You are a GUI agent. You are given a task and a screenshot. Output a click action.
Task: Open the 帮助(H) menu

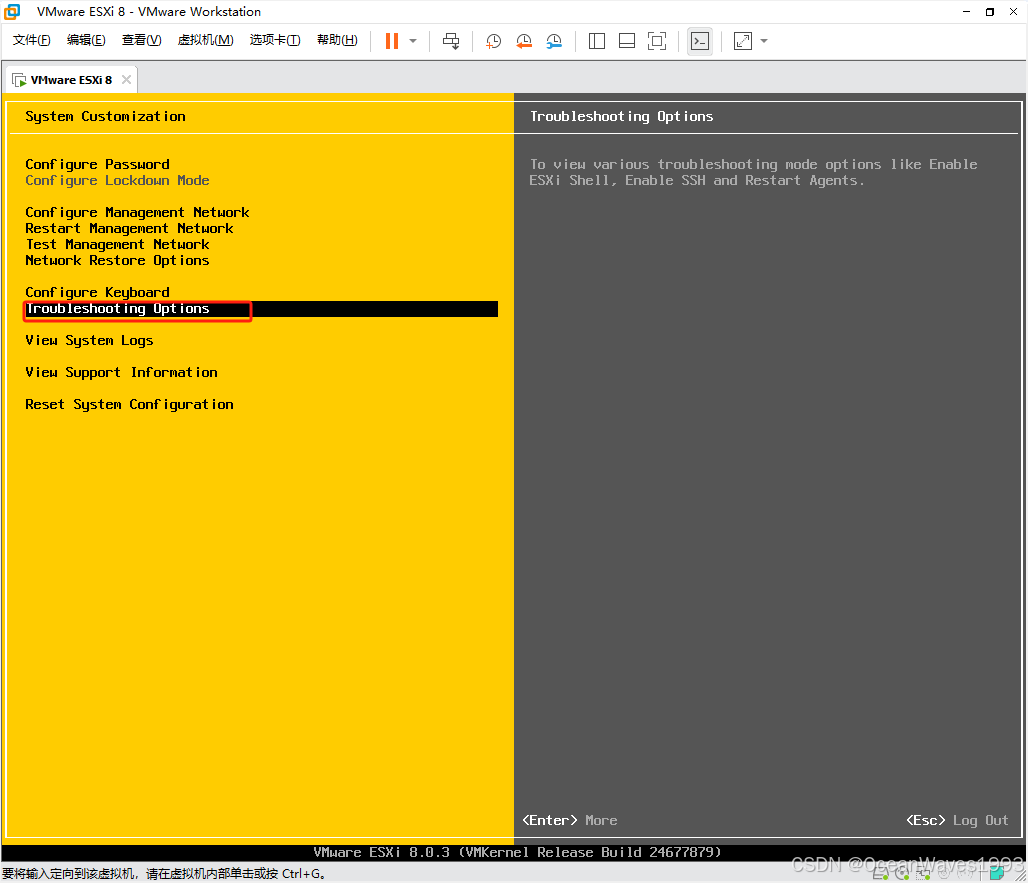point(337,40)
